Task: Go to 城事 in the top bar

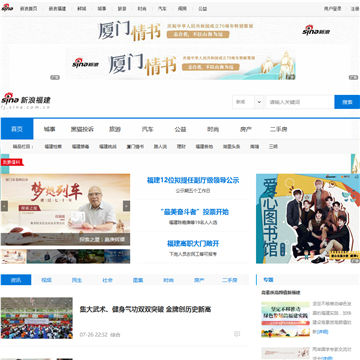Action: tap(102, 9)
